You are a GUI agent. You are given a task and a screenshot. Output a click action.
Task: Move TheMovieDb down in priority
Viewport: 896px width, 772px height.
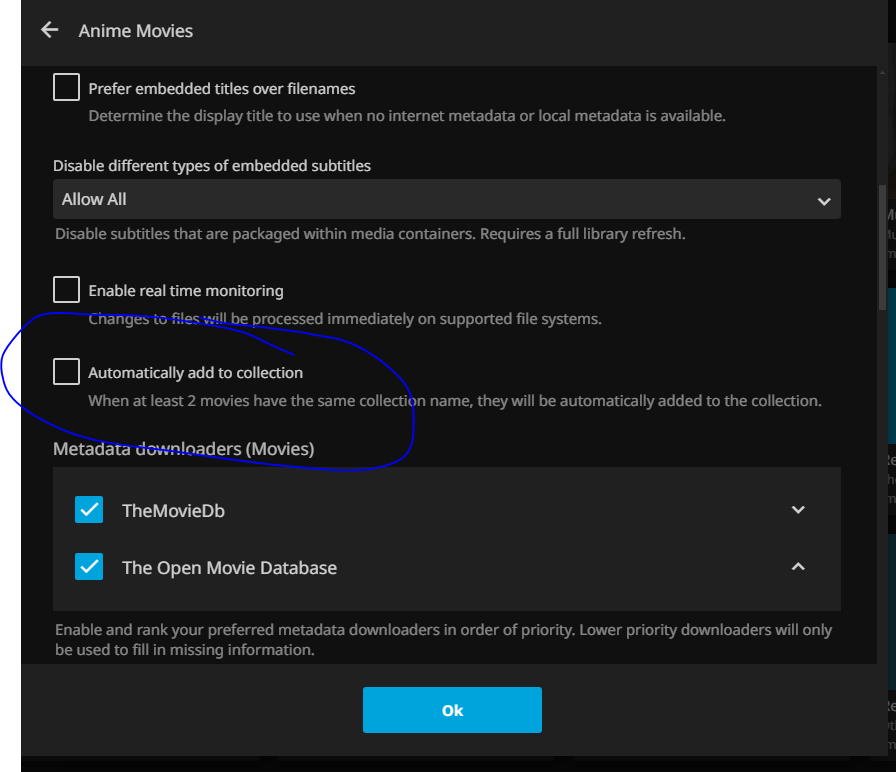tap(798, 510)
